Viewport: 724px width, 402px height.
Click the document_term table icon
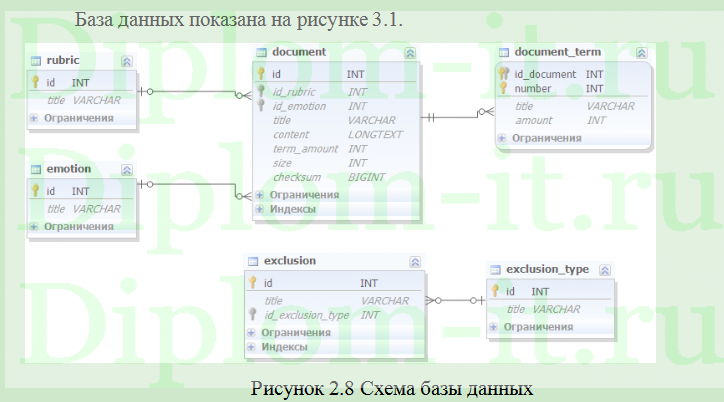click(x=504, y=52)
